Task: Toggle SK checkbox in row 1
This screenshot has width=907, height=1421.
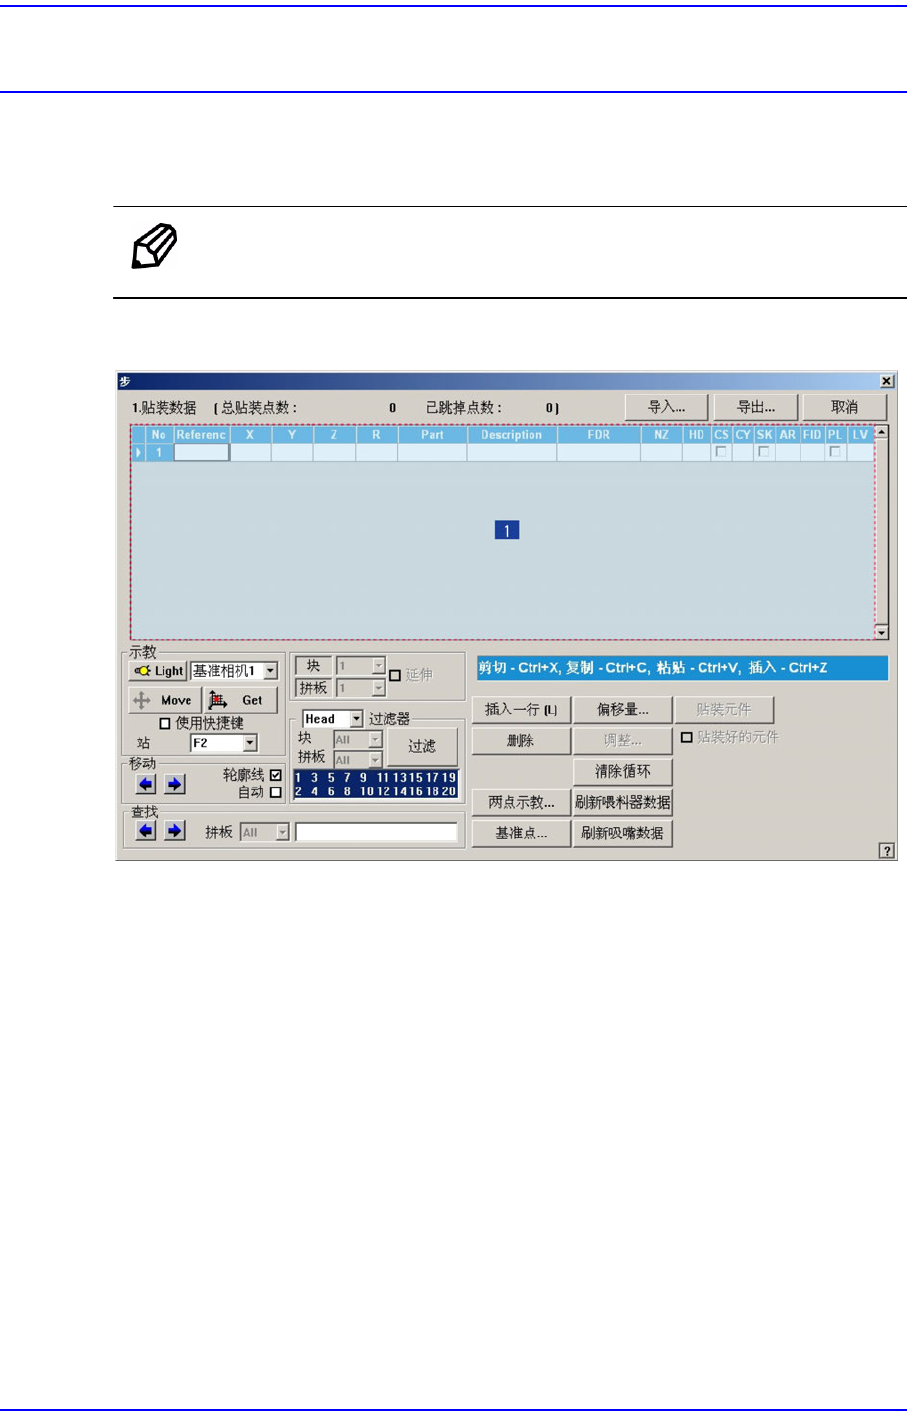Action: (x=764, y=452)
